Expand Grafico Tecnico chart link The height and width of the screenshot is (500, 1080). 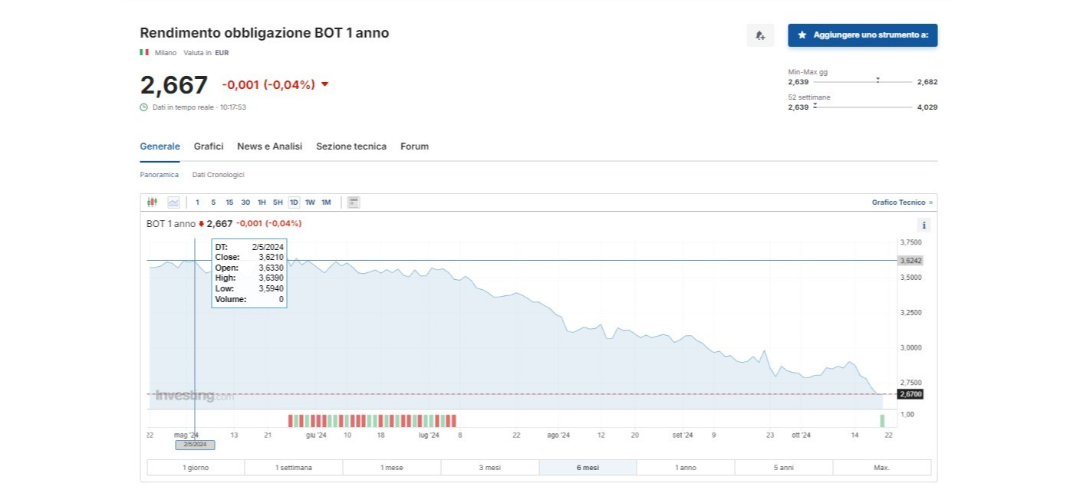(902, 202)
